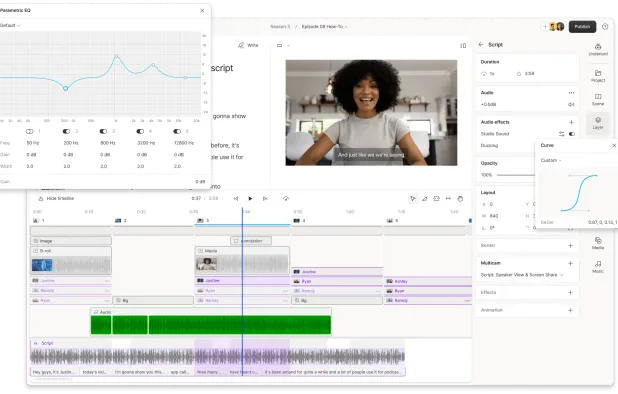The width and height of the screenshot is (618, 394).
Task: Toggle the Studio Sound effect switch
Action: point(571,134)
